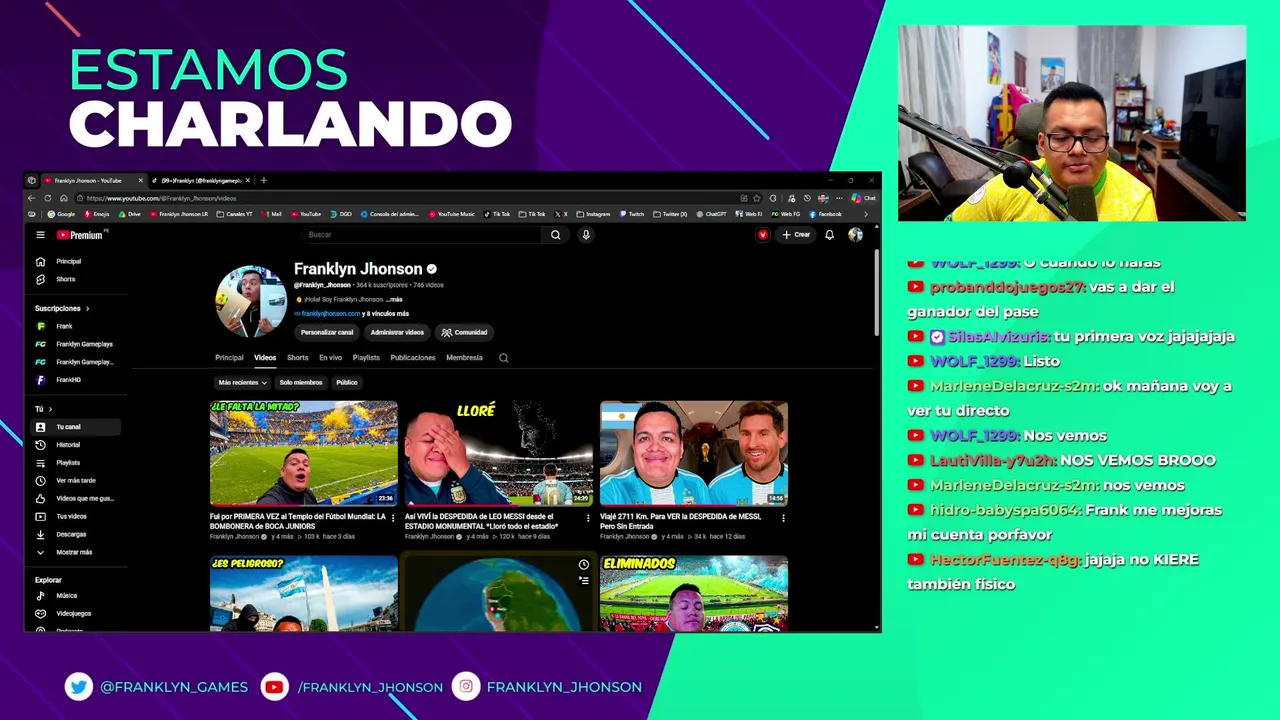Image resolution: width=1280 pixels, height=720 pixels.
Task: Open the Publicaciones channel tab
Action: pyautogui.click(x=413, y=358)
